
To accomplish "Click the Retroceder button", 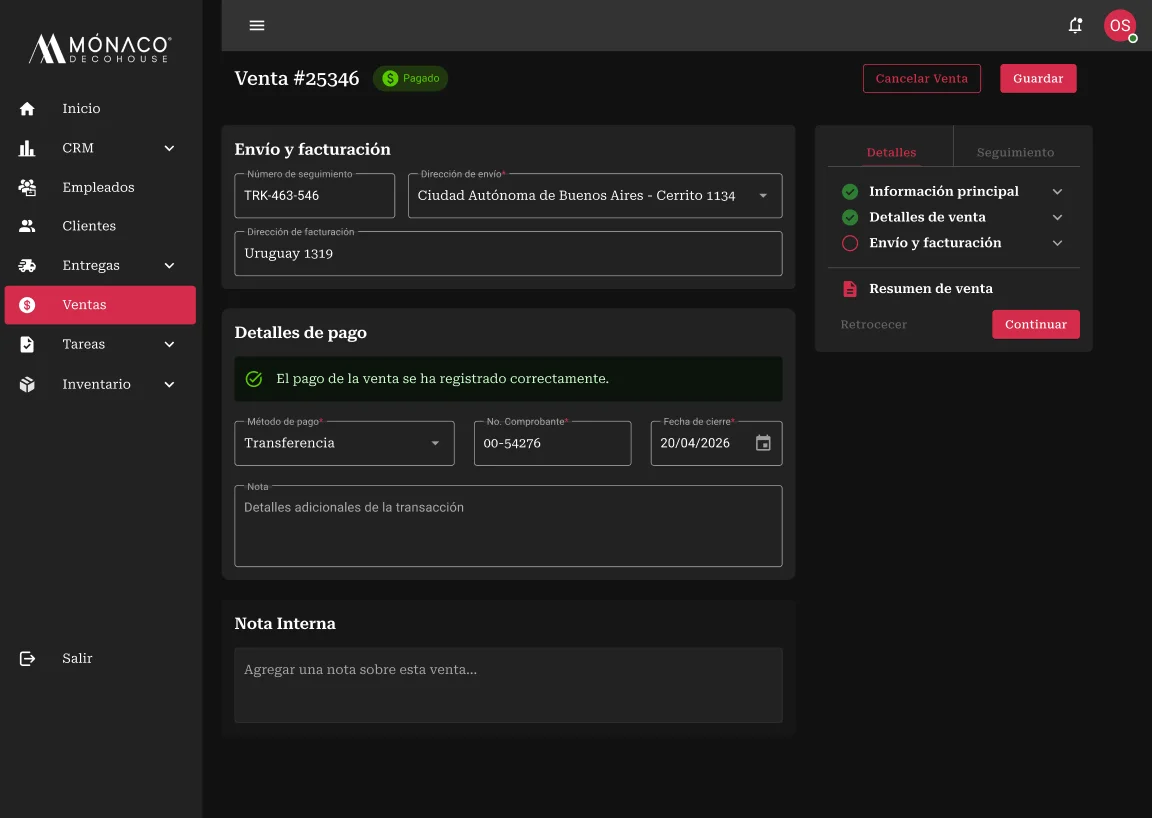I will 874,324.
